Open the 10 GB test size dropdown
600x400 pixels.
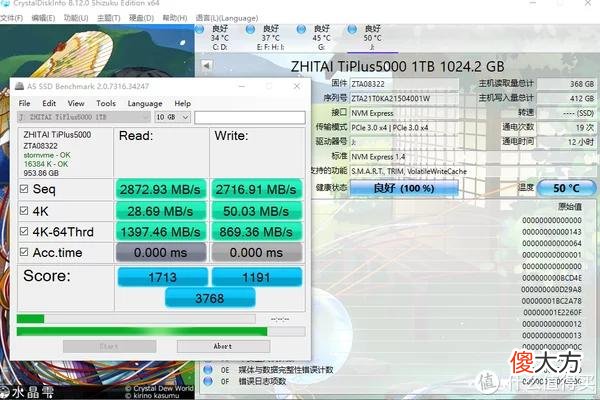(x=173, y=117)
